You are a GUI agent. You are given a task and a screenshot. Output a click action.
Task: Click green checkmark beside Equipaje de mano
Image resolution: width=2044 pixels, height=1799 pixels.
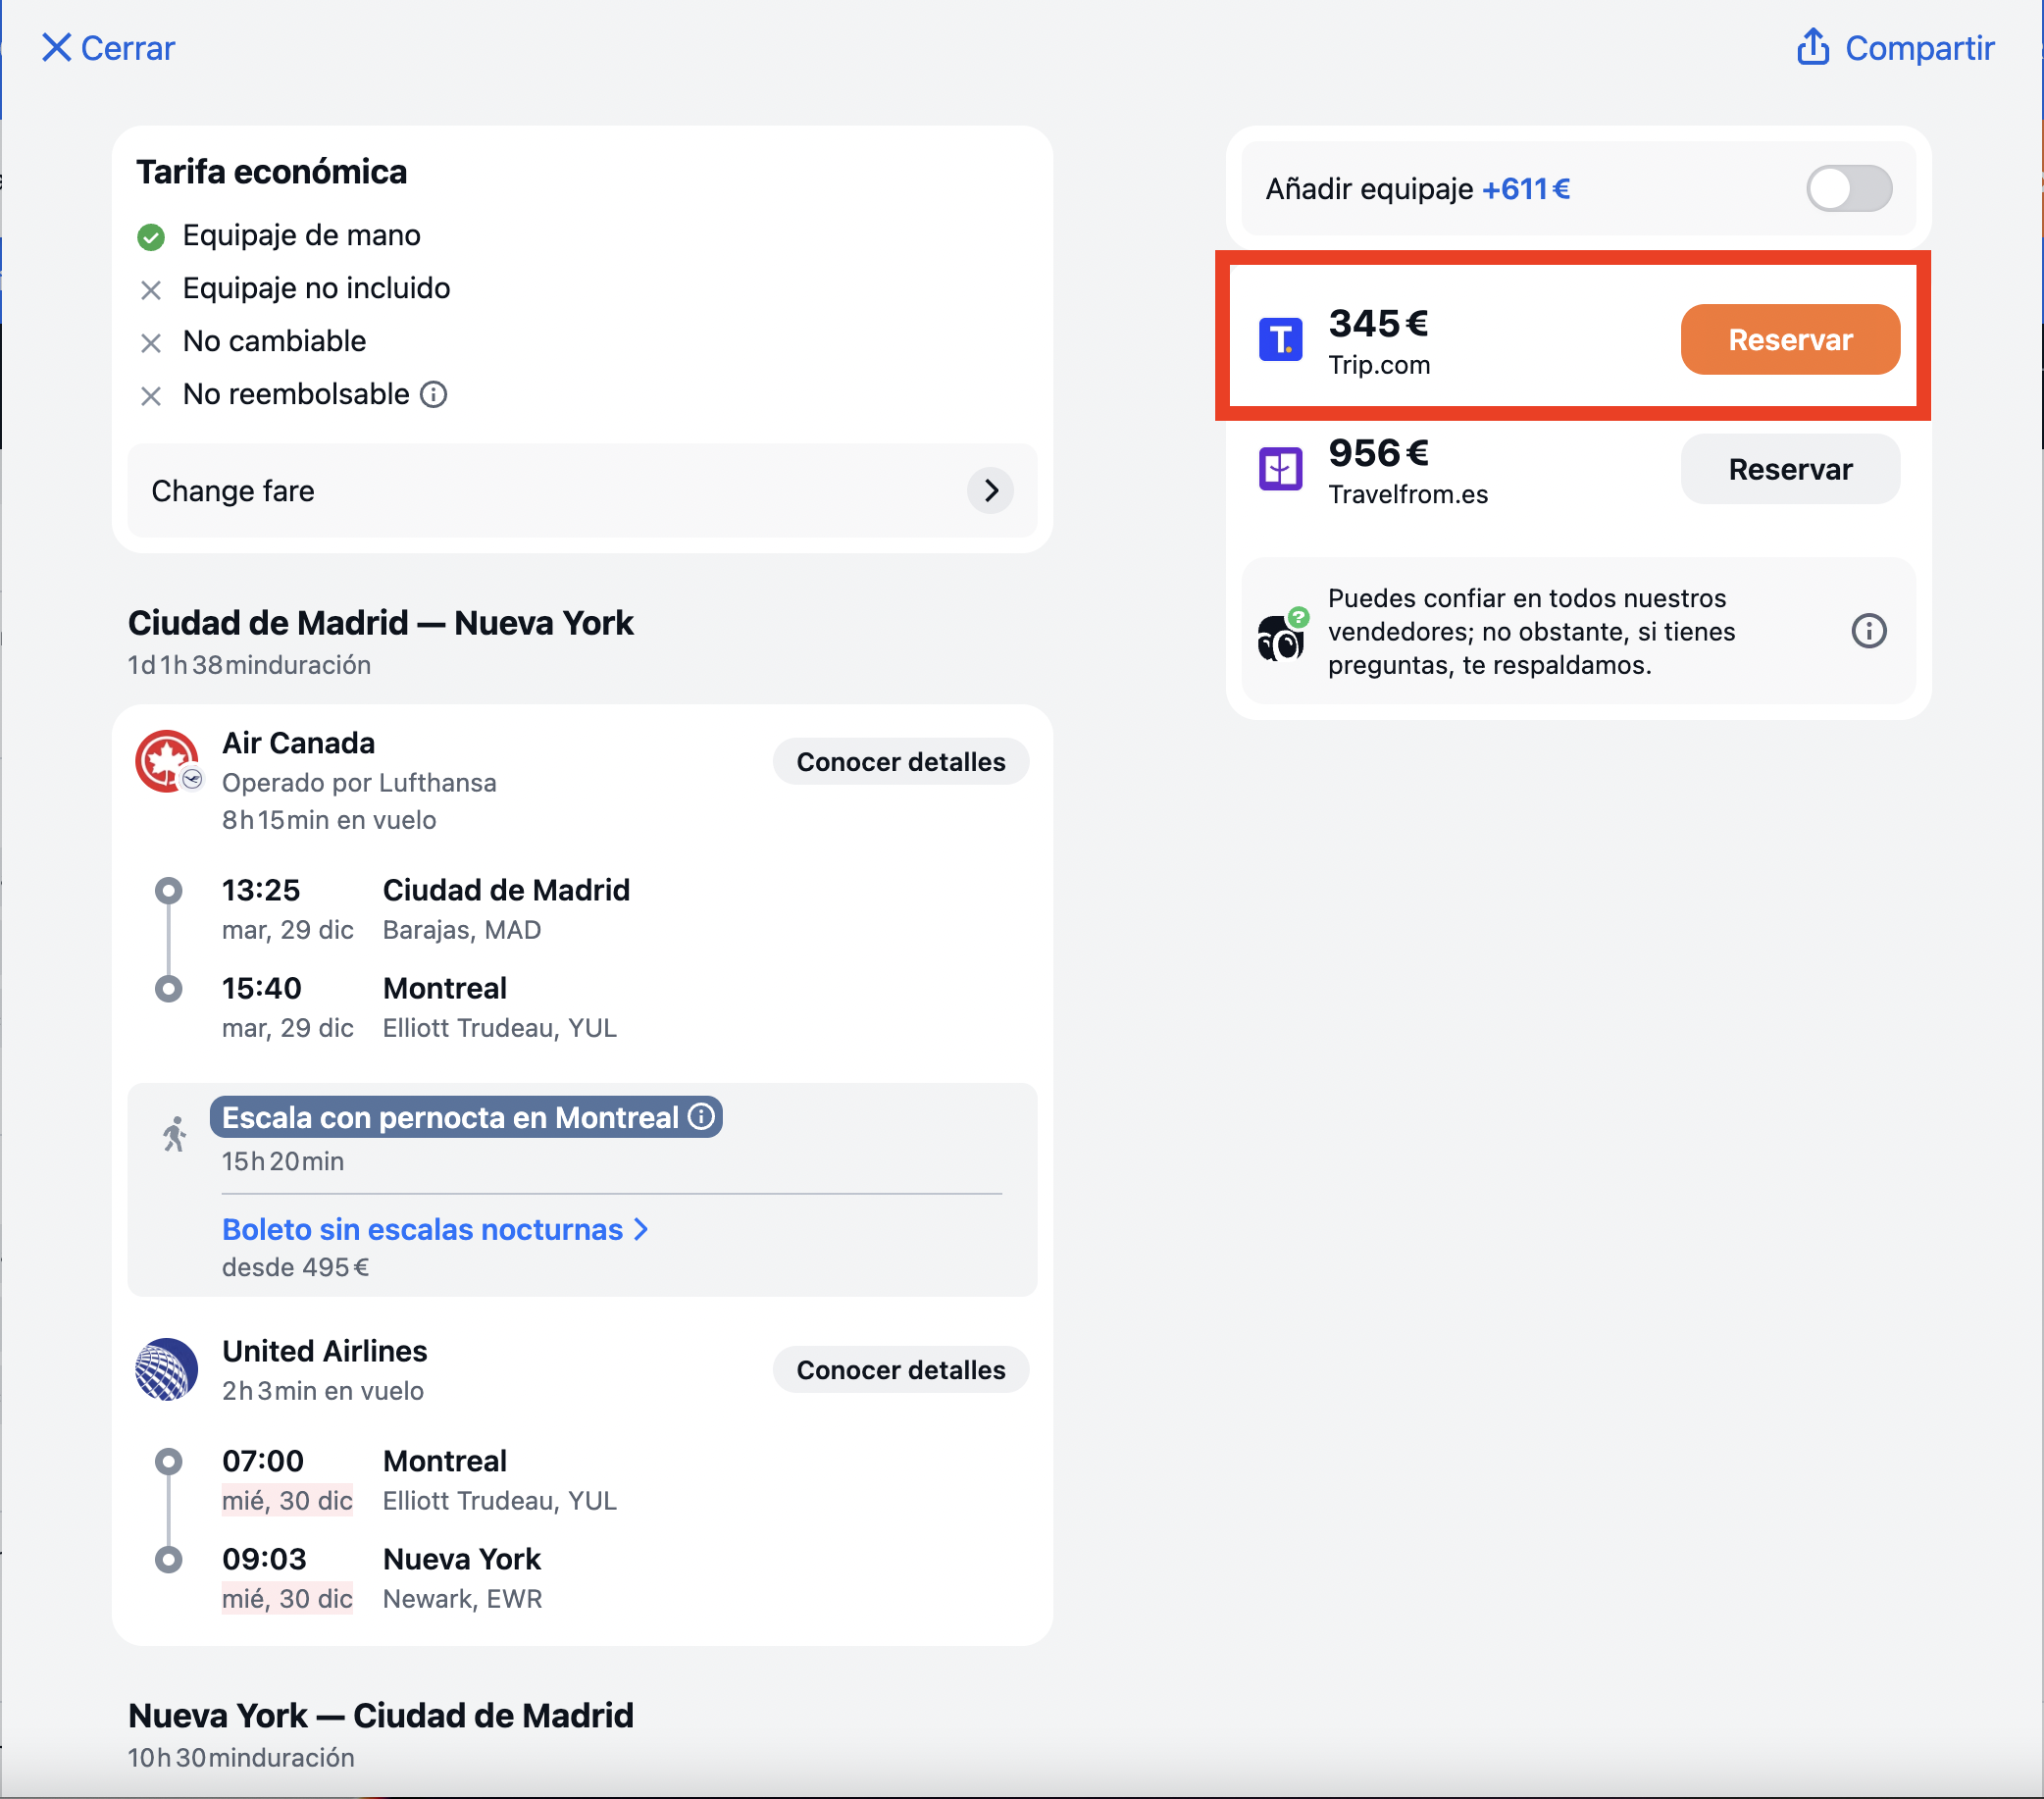[151, 237]
